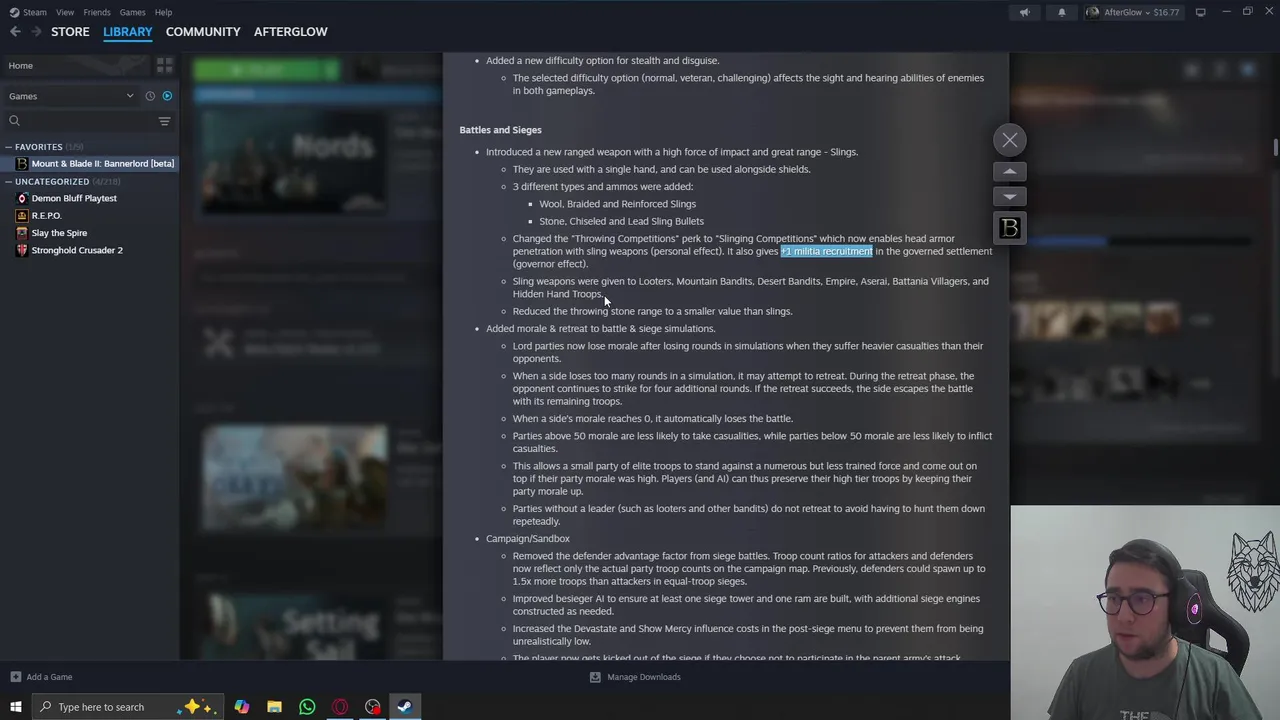Go forward with the navigation arrow
Image resolution: width=1280 pixels, height=720 pixels.
click(x=36, y=32)
